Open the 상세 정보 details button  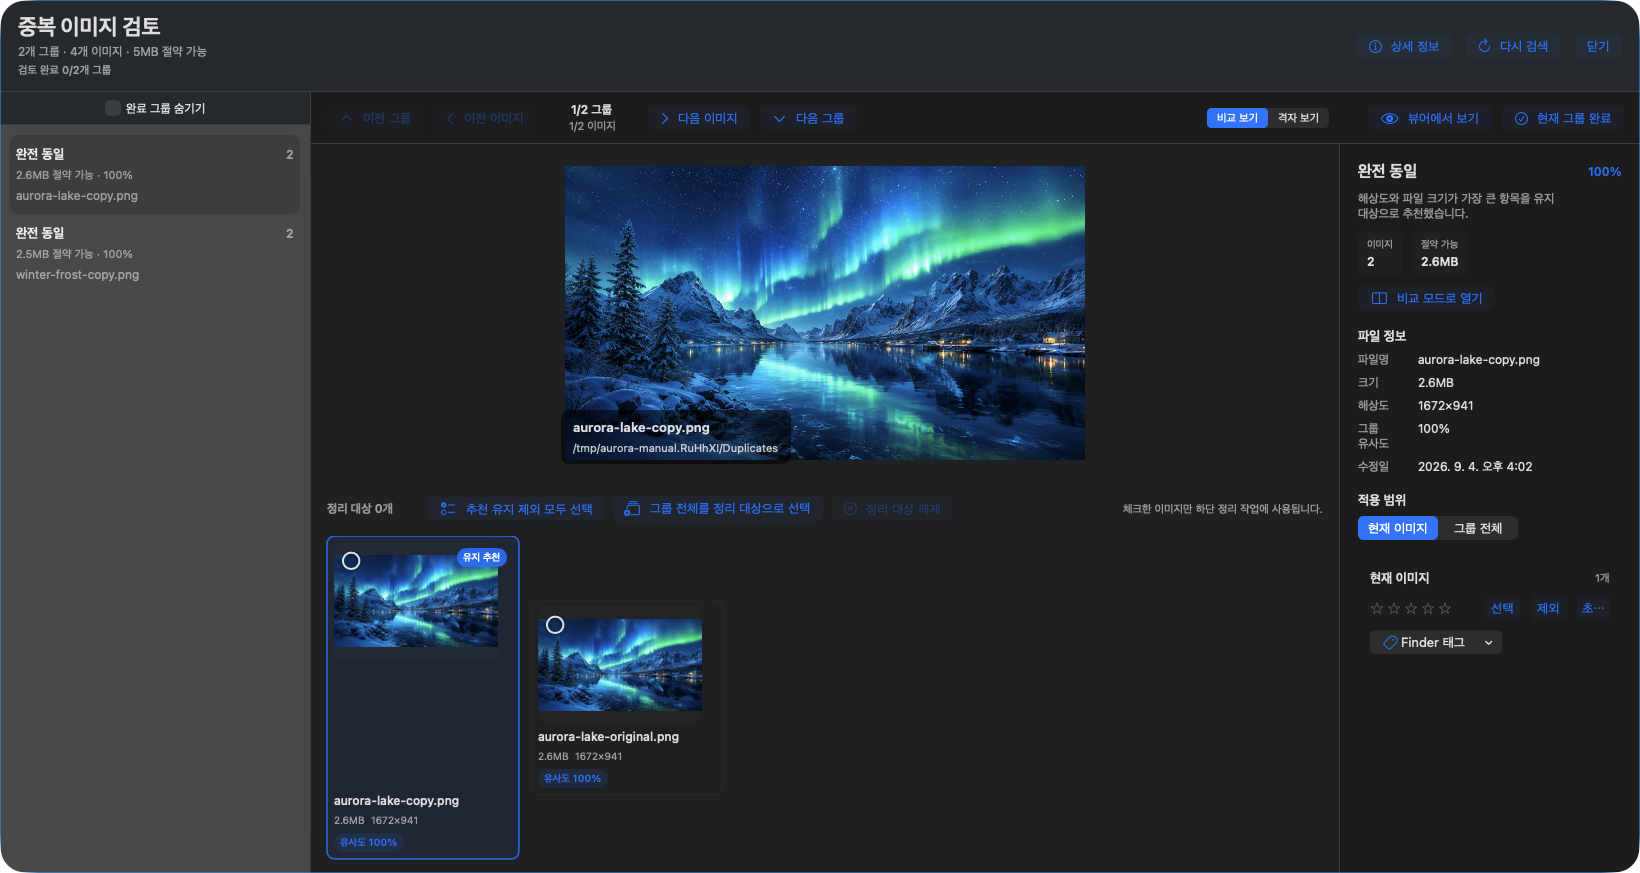tap(1403, 46)
